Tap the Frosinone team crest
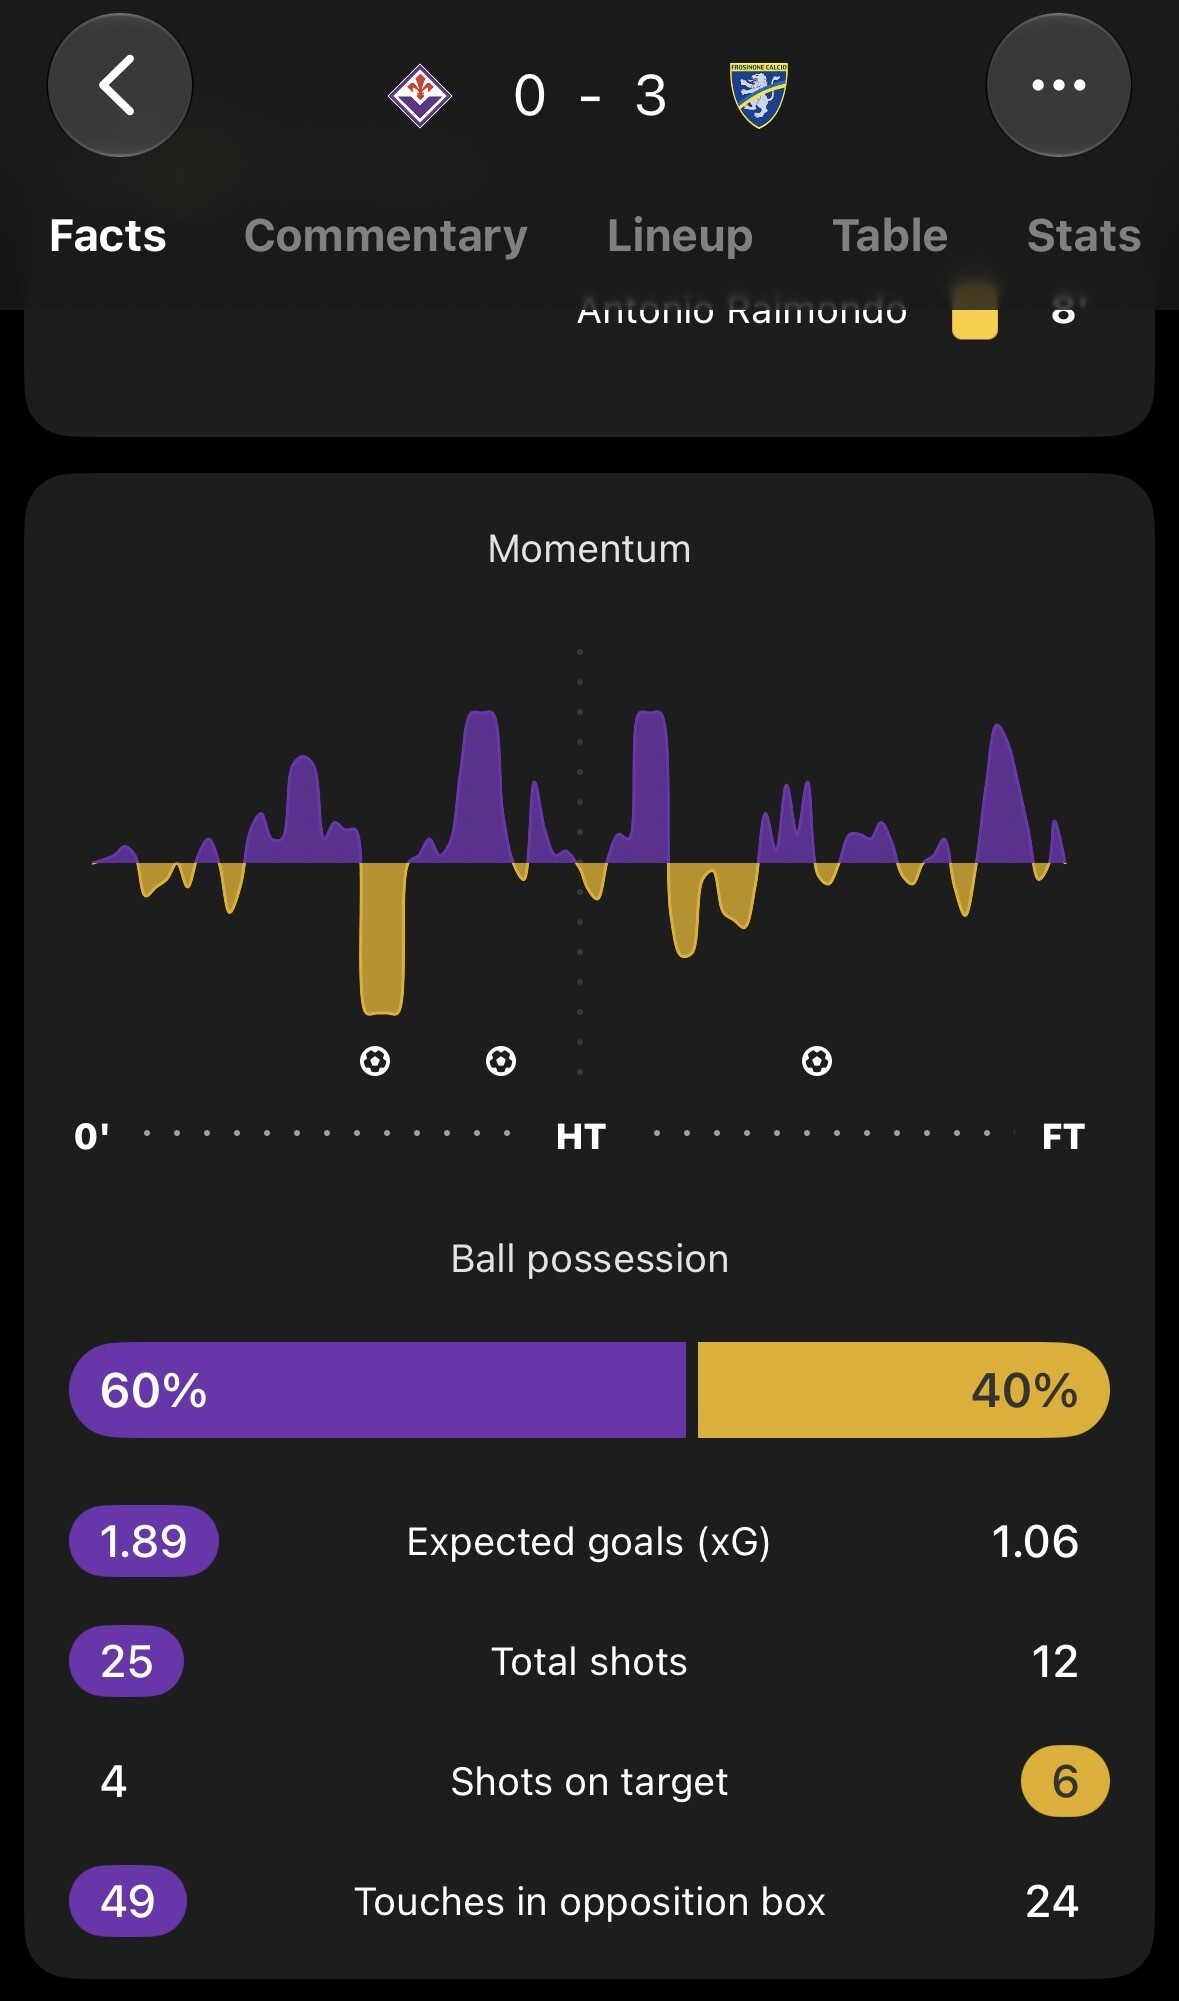The image size is (1179, 2001). [759, 96]
